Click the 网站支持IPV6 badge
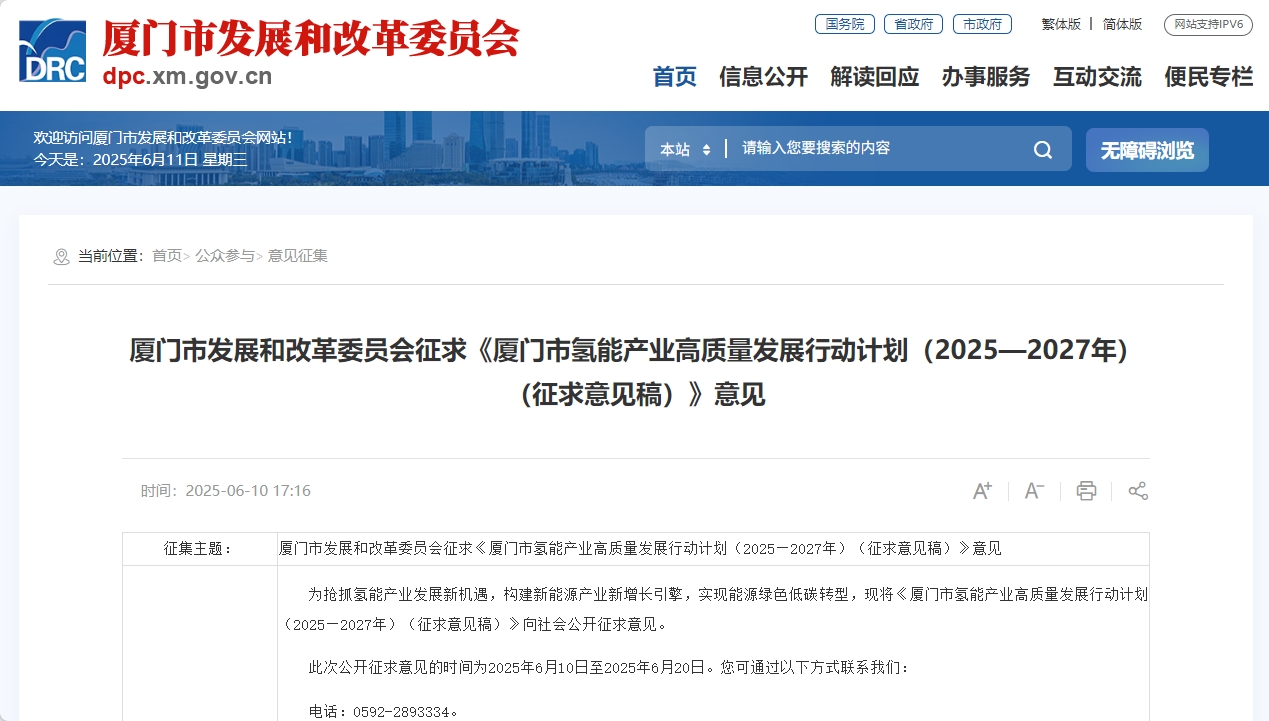 click(1209, 24)
